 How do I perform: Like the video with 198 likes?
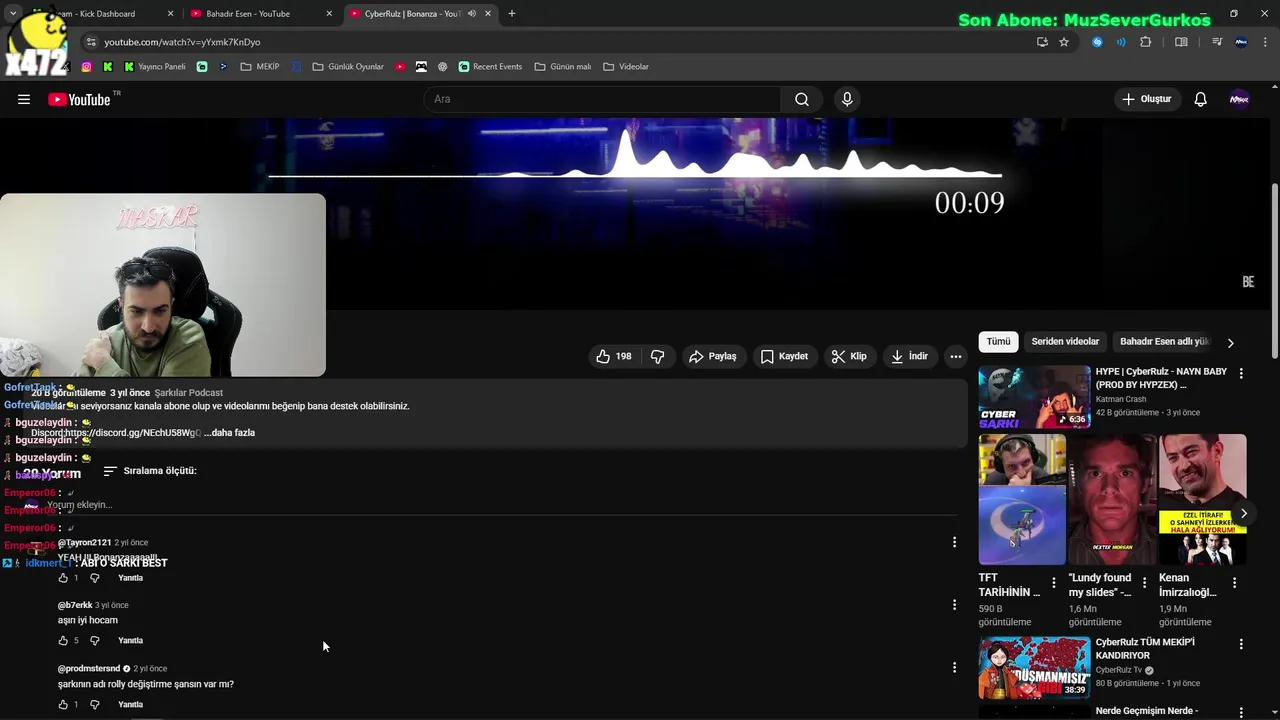coord(613,356)
